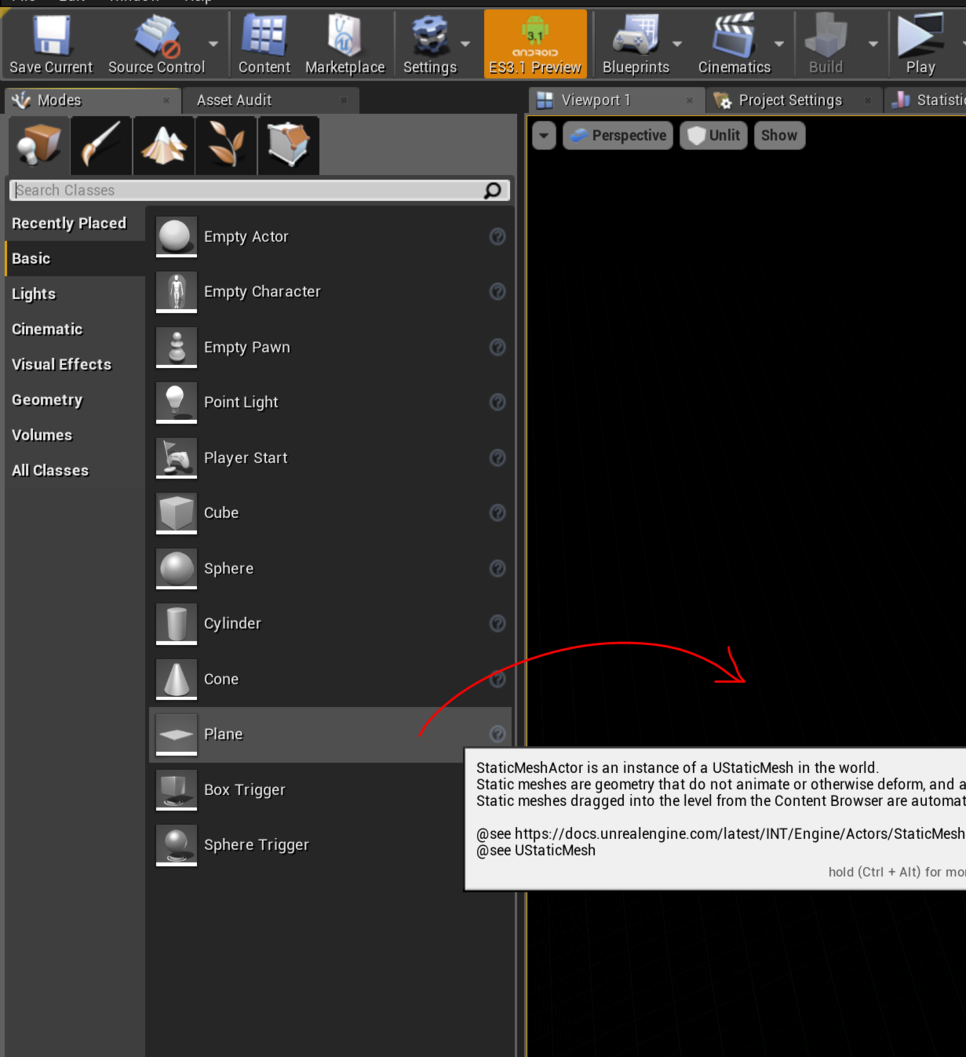Expand the Blueprints dropdown arrow
This screenshot has width=966, height=1057.
[x=677, y=44]
